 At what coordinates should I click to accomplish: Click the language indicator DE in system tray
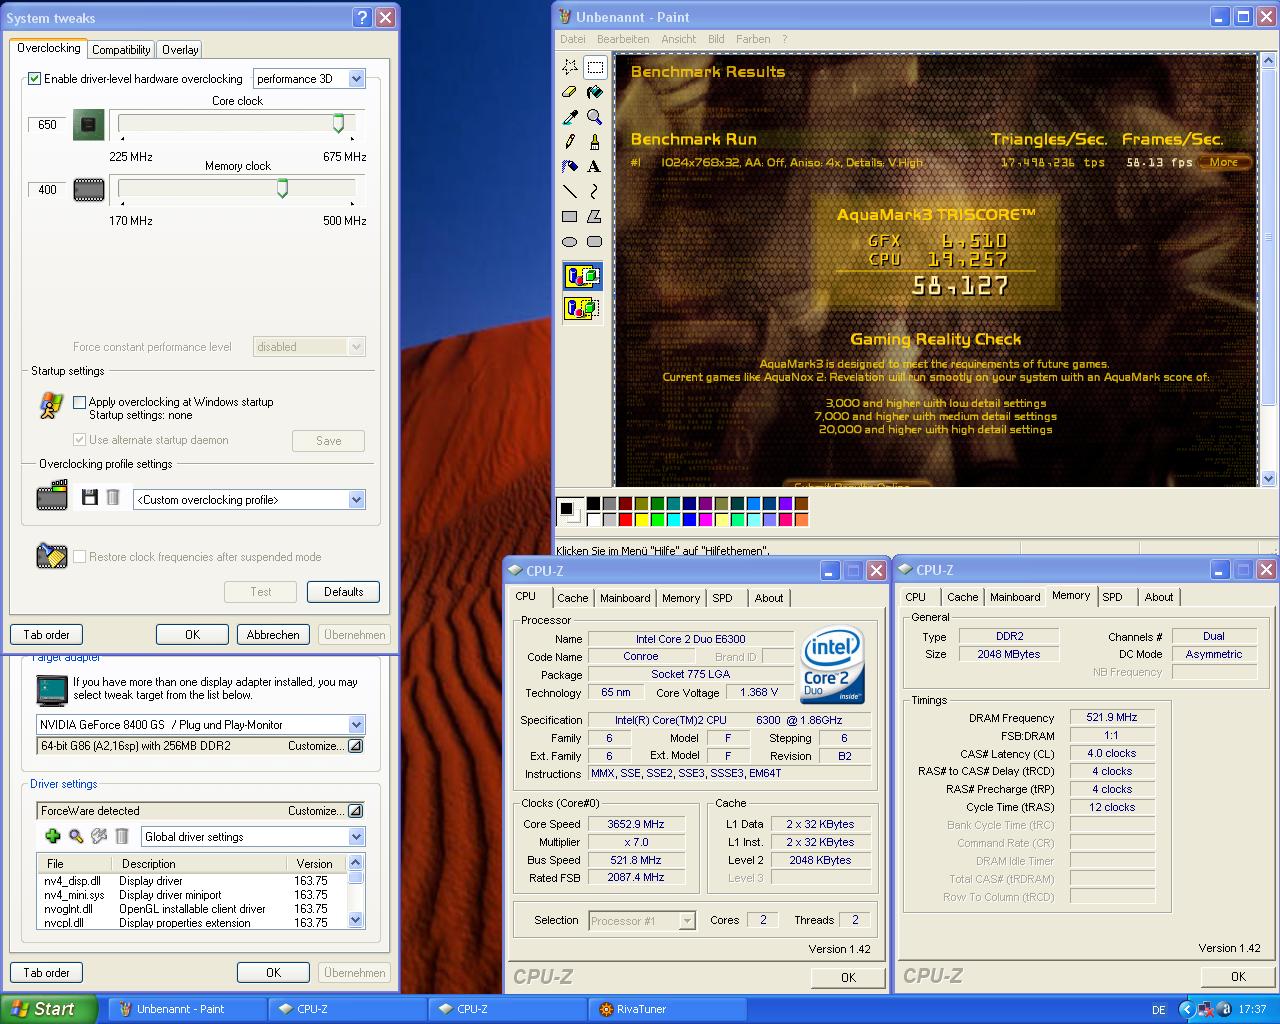pyautogui.click(x=1158, y=1010)
